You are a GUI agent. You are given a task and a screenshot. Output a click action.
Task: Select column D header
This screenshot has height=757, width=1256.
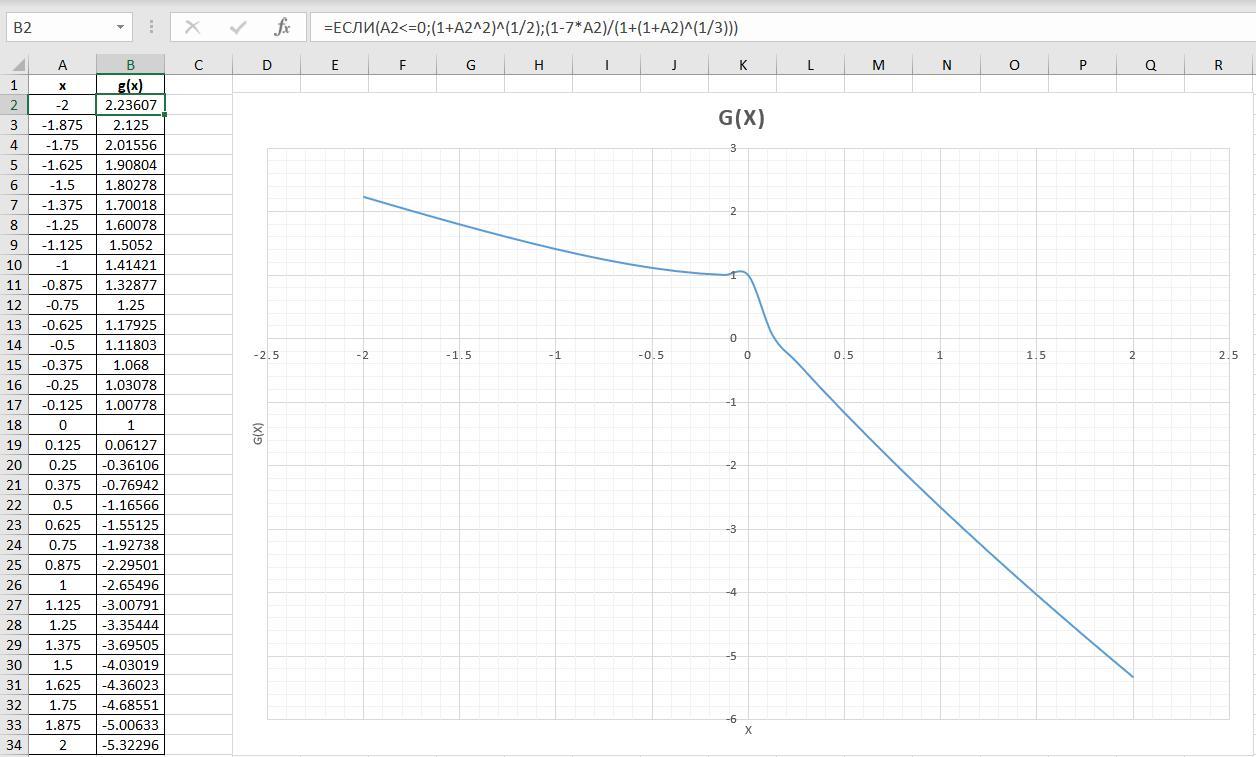(x=266, y=65)
